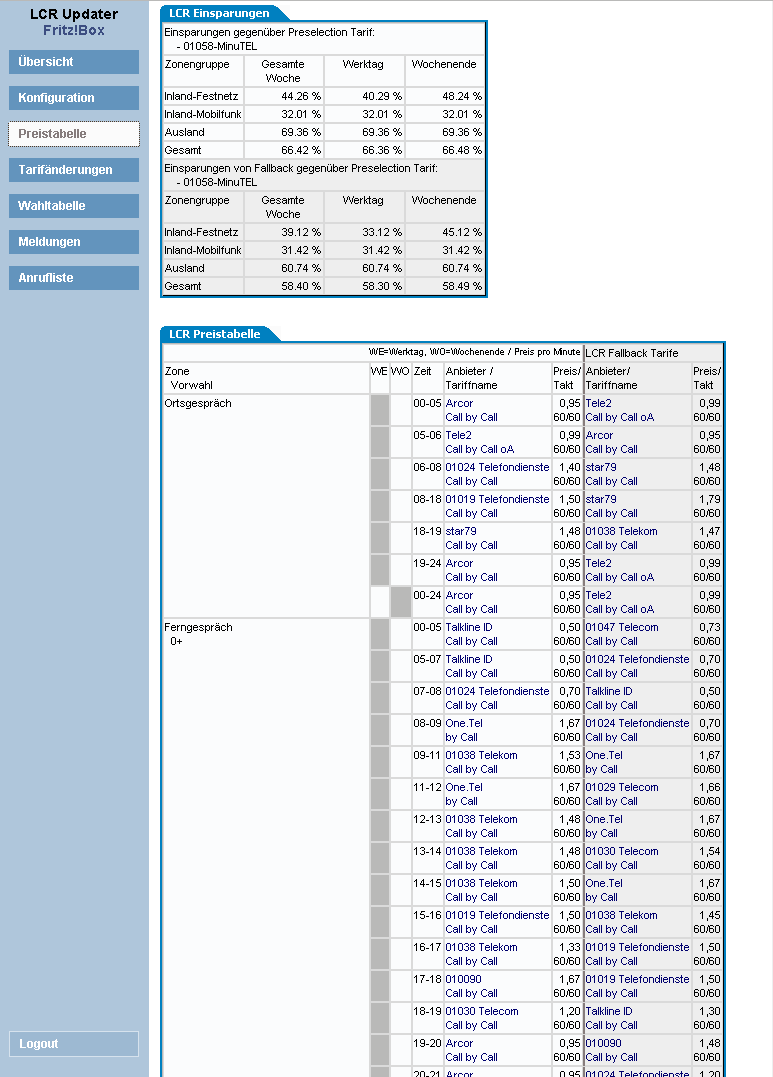Screen dimensions: 773x1077
Task: Show the Wahltabelle page
Action: (74, 206)
